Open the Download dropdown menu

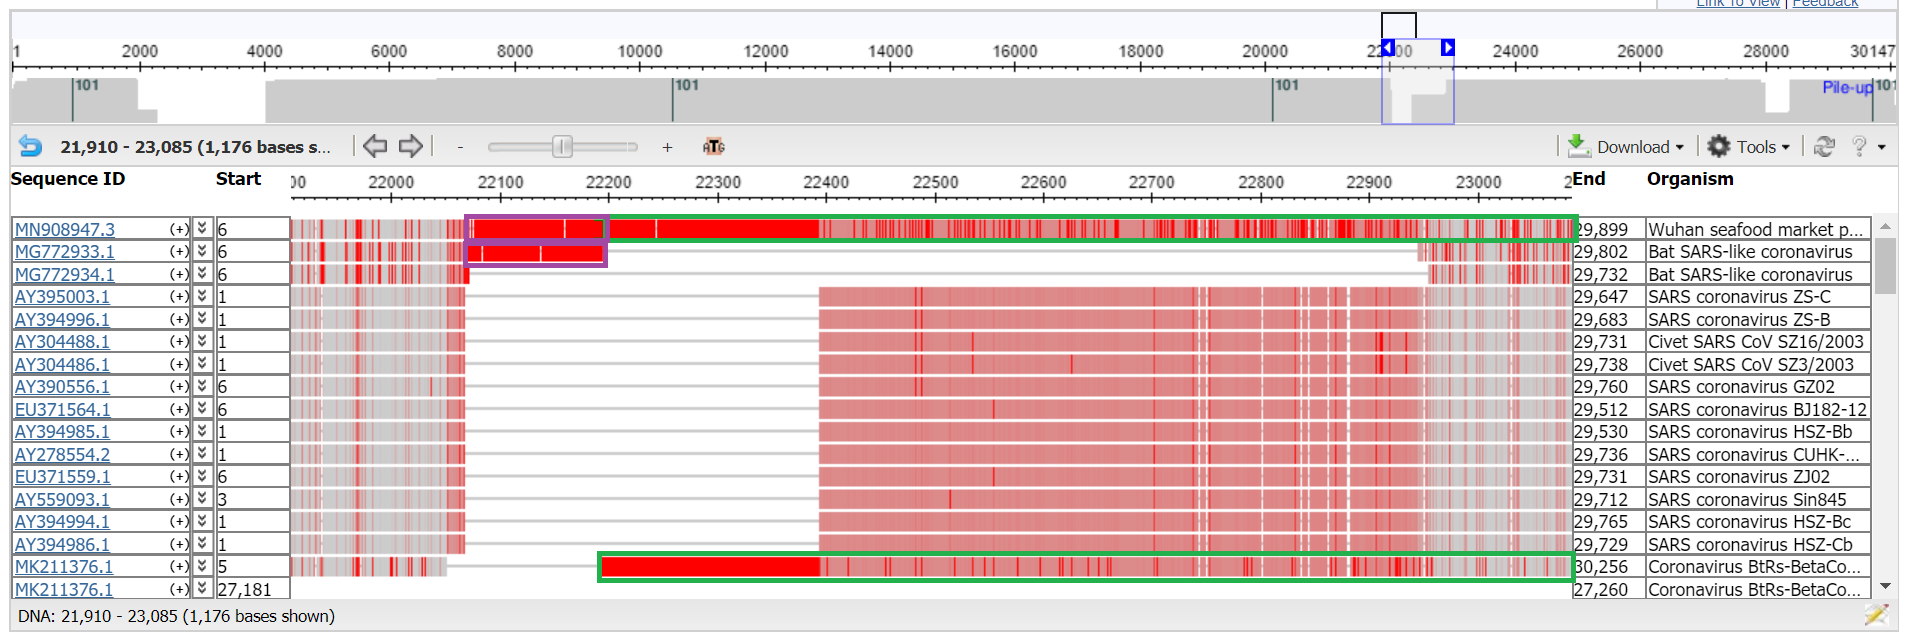tap(1640, 147)
